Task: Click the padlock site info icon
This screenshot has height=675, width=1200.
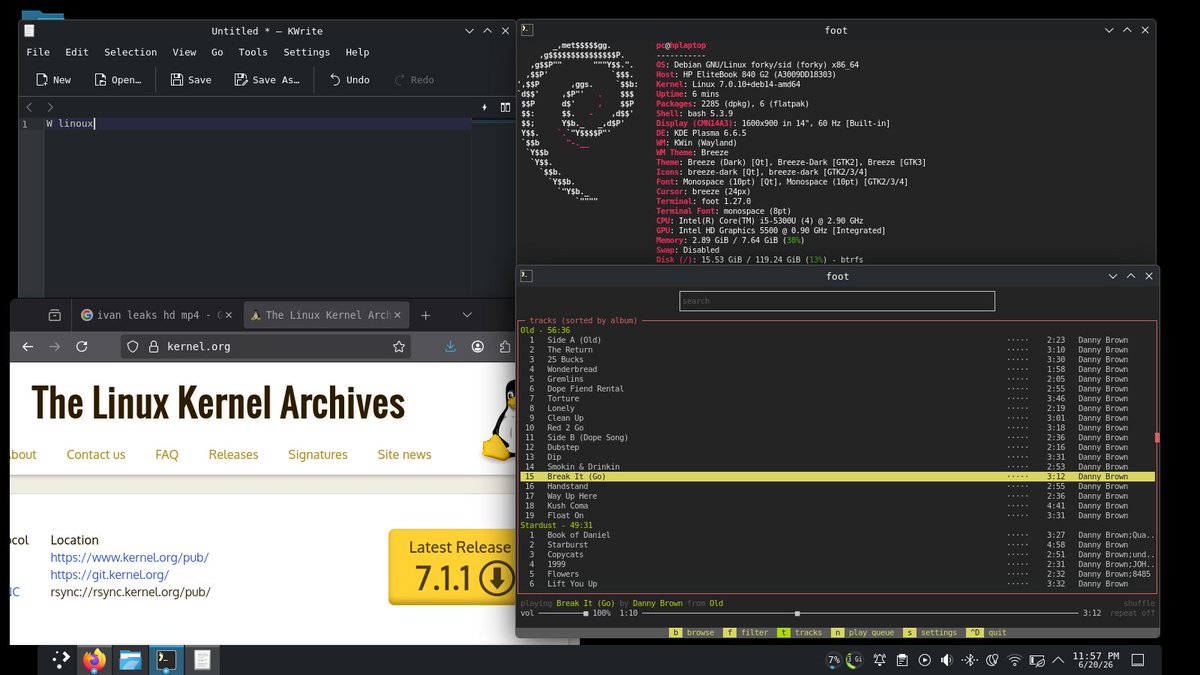Action: tap(153, 347)
